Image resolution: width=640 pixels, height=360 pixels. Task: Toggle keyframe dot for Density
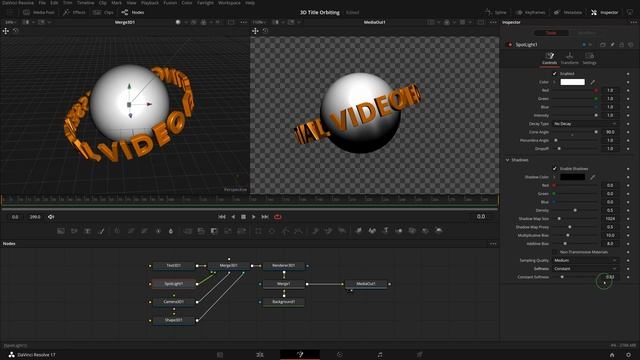click(628, 210)
